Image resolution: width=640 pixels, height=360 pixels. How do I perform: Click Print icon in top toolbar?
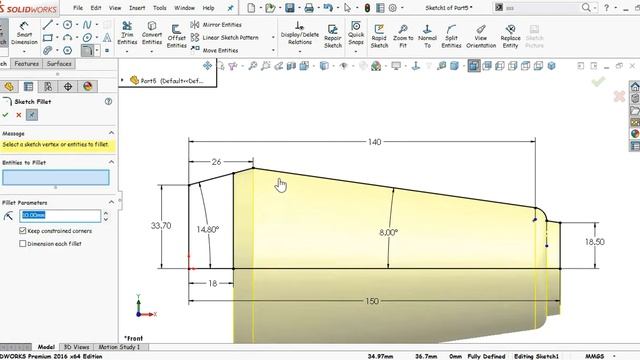(x=309, y=8)
